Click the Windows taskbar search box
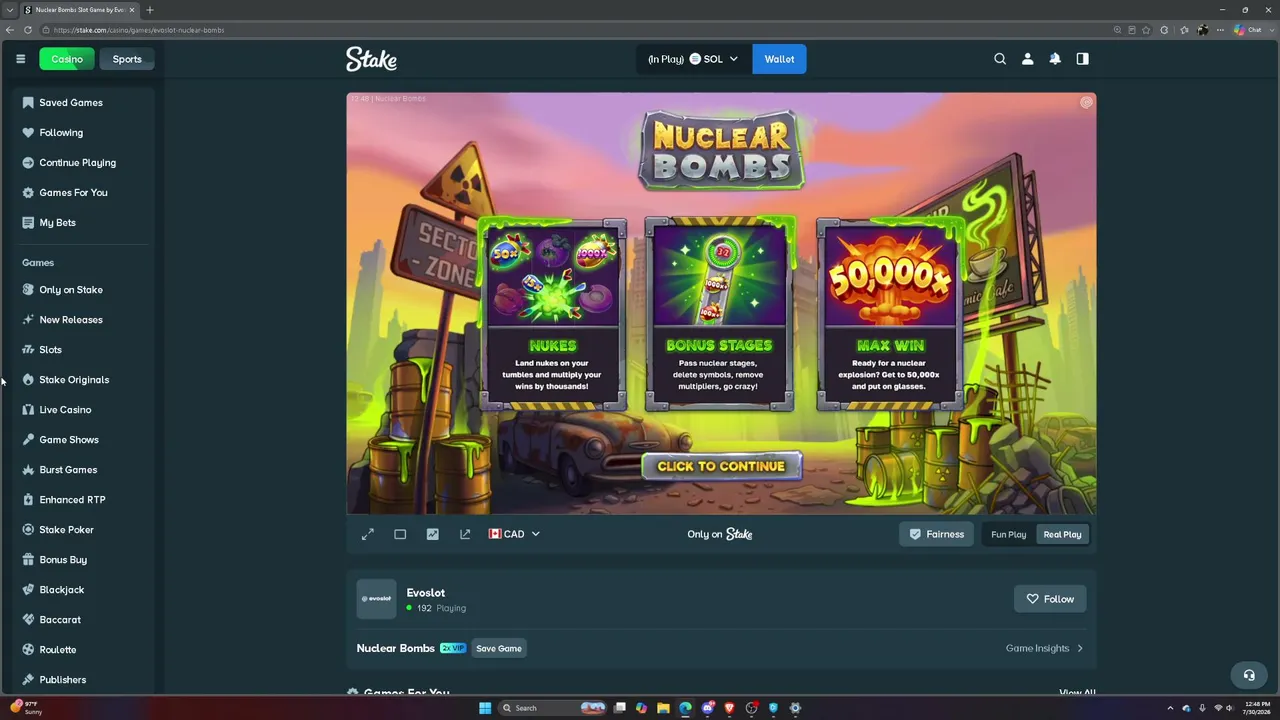This screenshot has width=1280, height=720. pos(553,708)
